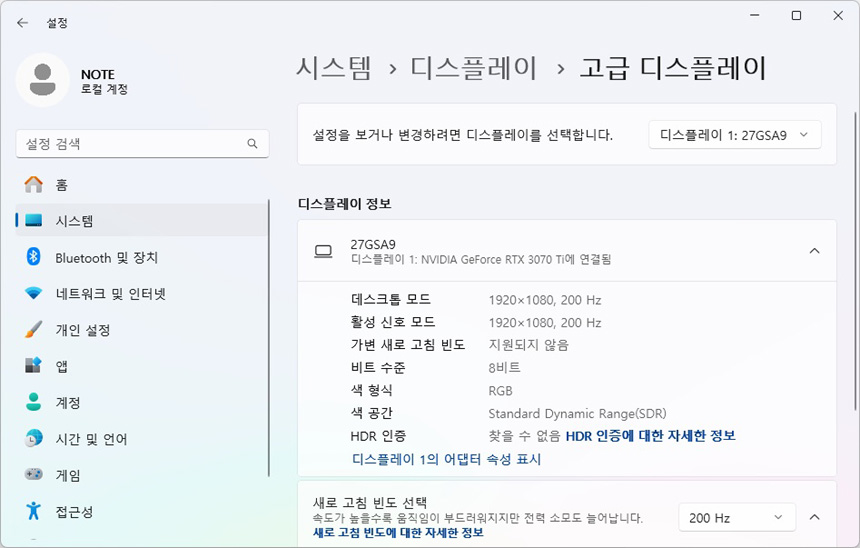This screenshot has height=548, width=860.
Task: Click the personalization paintbrush icon
Action: pyautogui.click(x=34, y=330)
